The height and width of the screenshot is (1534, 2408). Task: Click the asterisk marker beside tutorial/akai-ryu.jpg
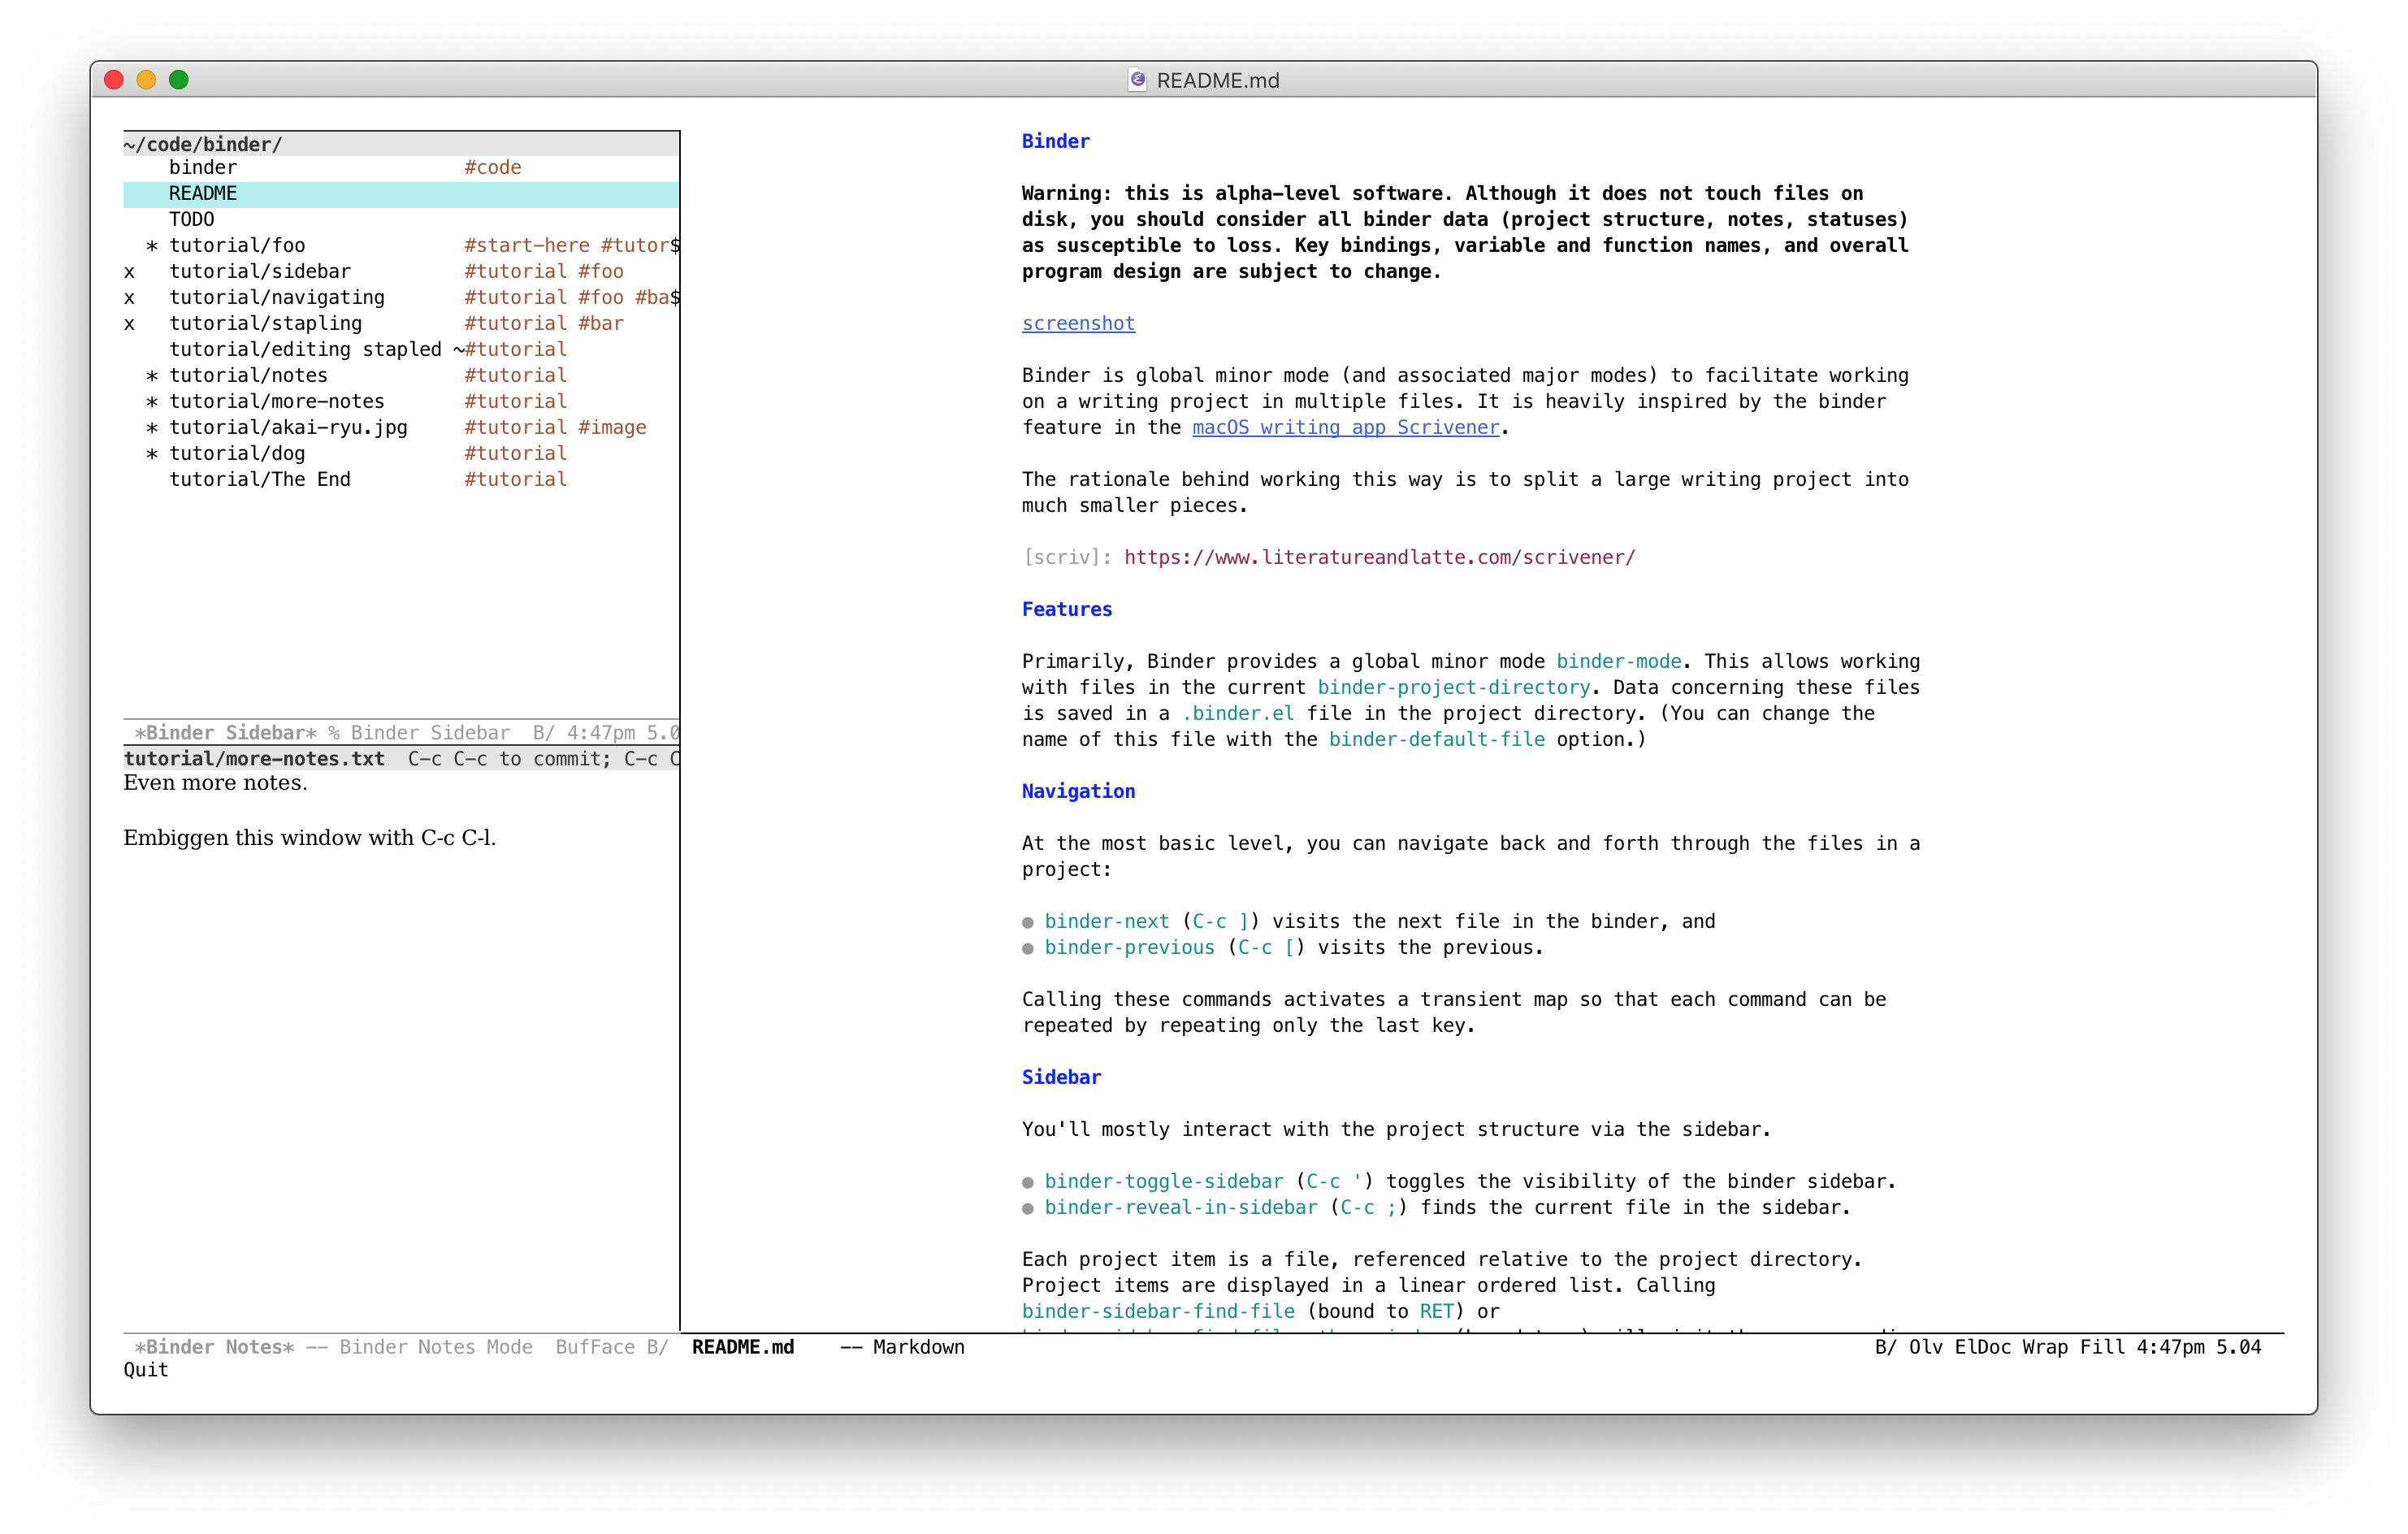pyautogui.click(x=152, y=427)
